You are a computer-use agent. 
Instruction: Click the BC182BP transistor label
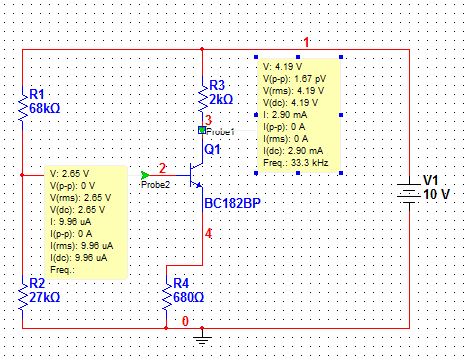click(232, 203)
